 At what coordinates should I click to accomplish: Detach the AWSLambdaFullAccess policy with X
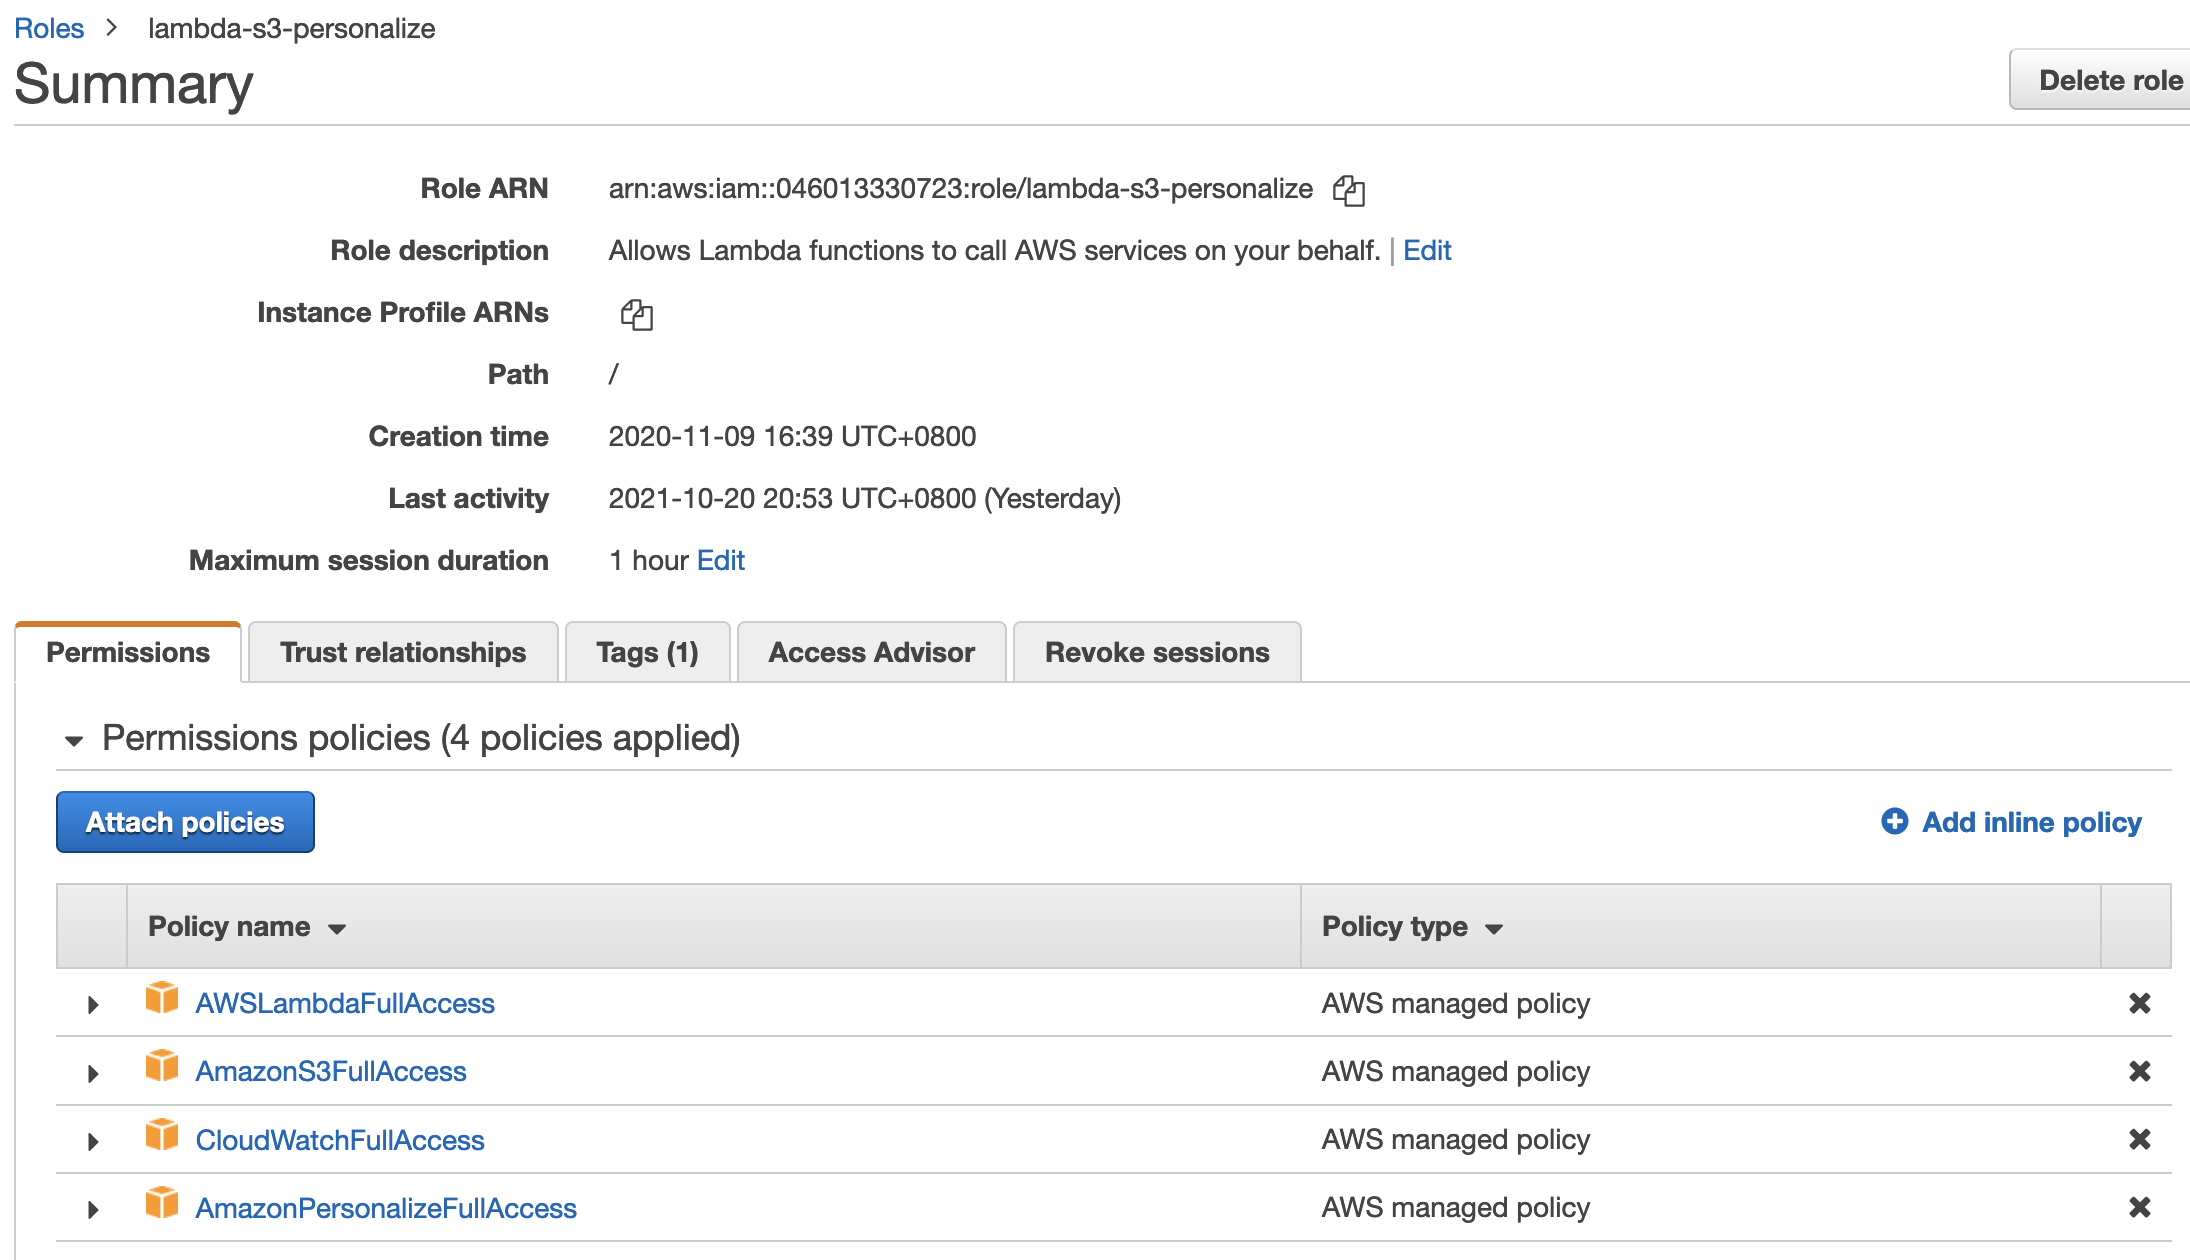click(x=2139, y=1003)
